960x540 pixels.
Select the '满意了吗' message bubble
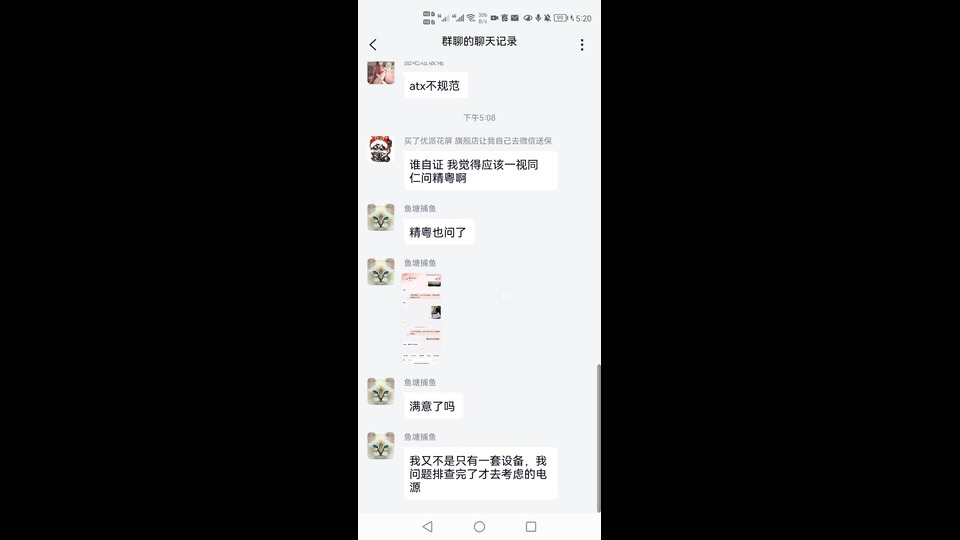click(433, 406)
